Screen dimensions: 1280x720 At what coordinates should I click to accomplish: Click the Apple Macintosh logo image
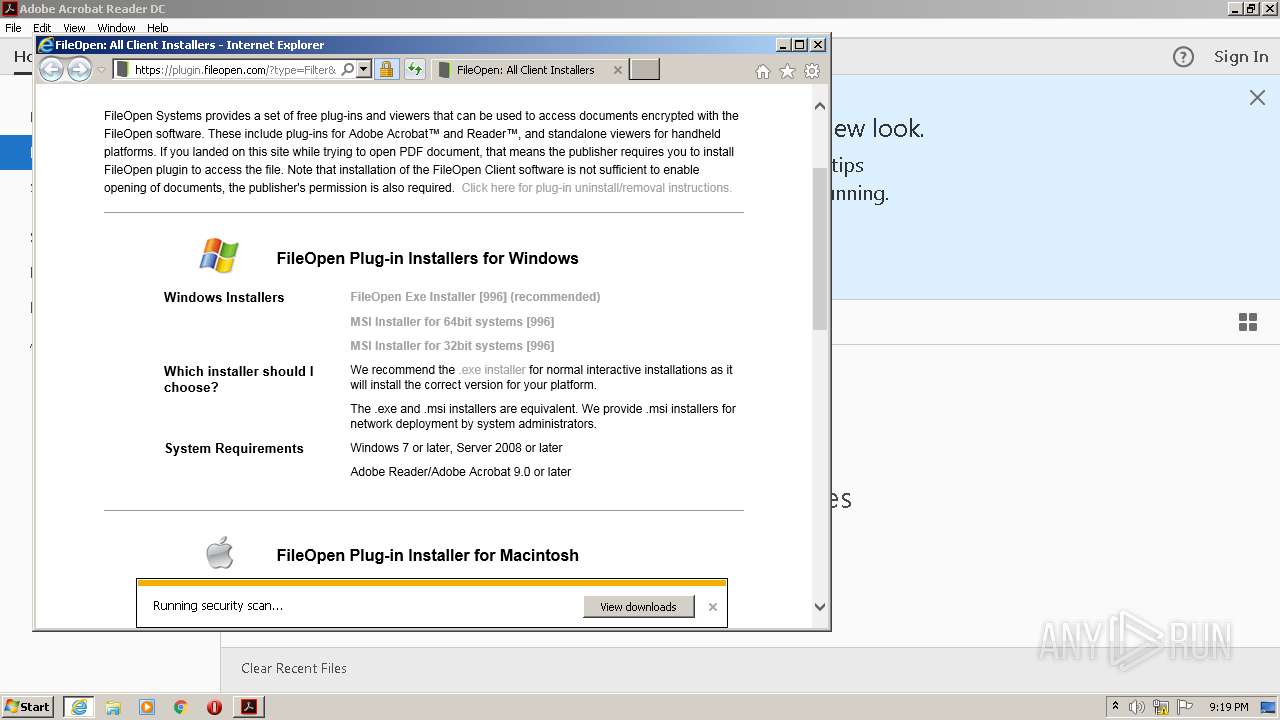[x=220, y=553]
